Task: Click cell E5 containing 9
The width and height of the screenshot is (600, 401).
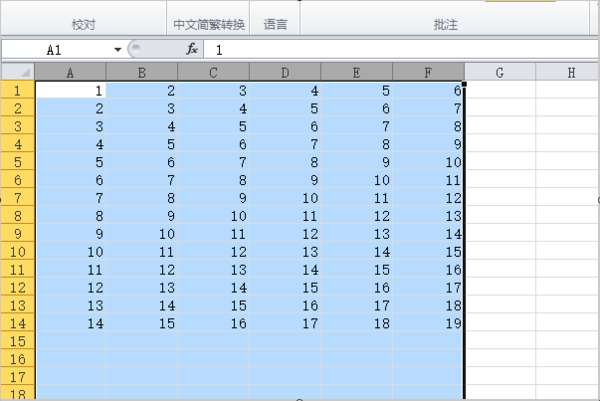Action: coord(357,162)
